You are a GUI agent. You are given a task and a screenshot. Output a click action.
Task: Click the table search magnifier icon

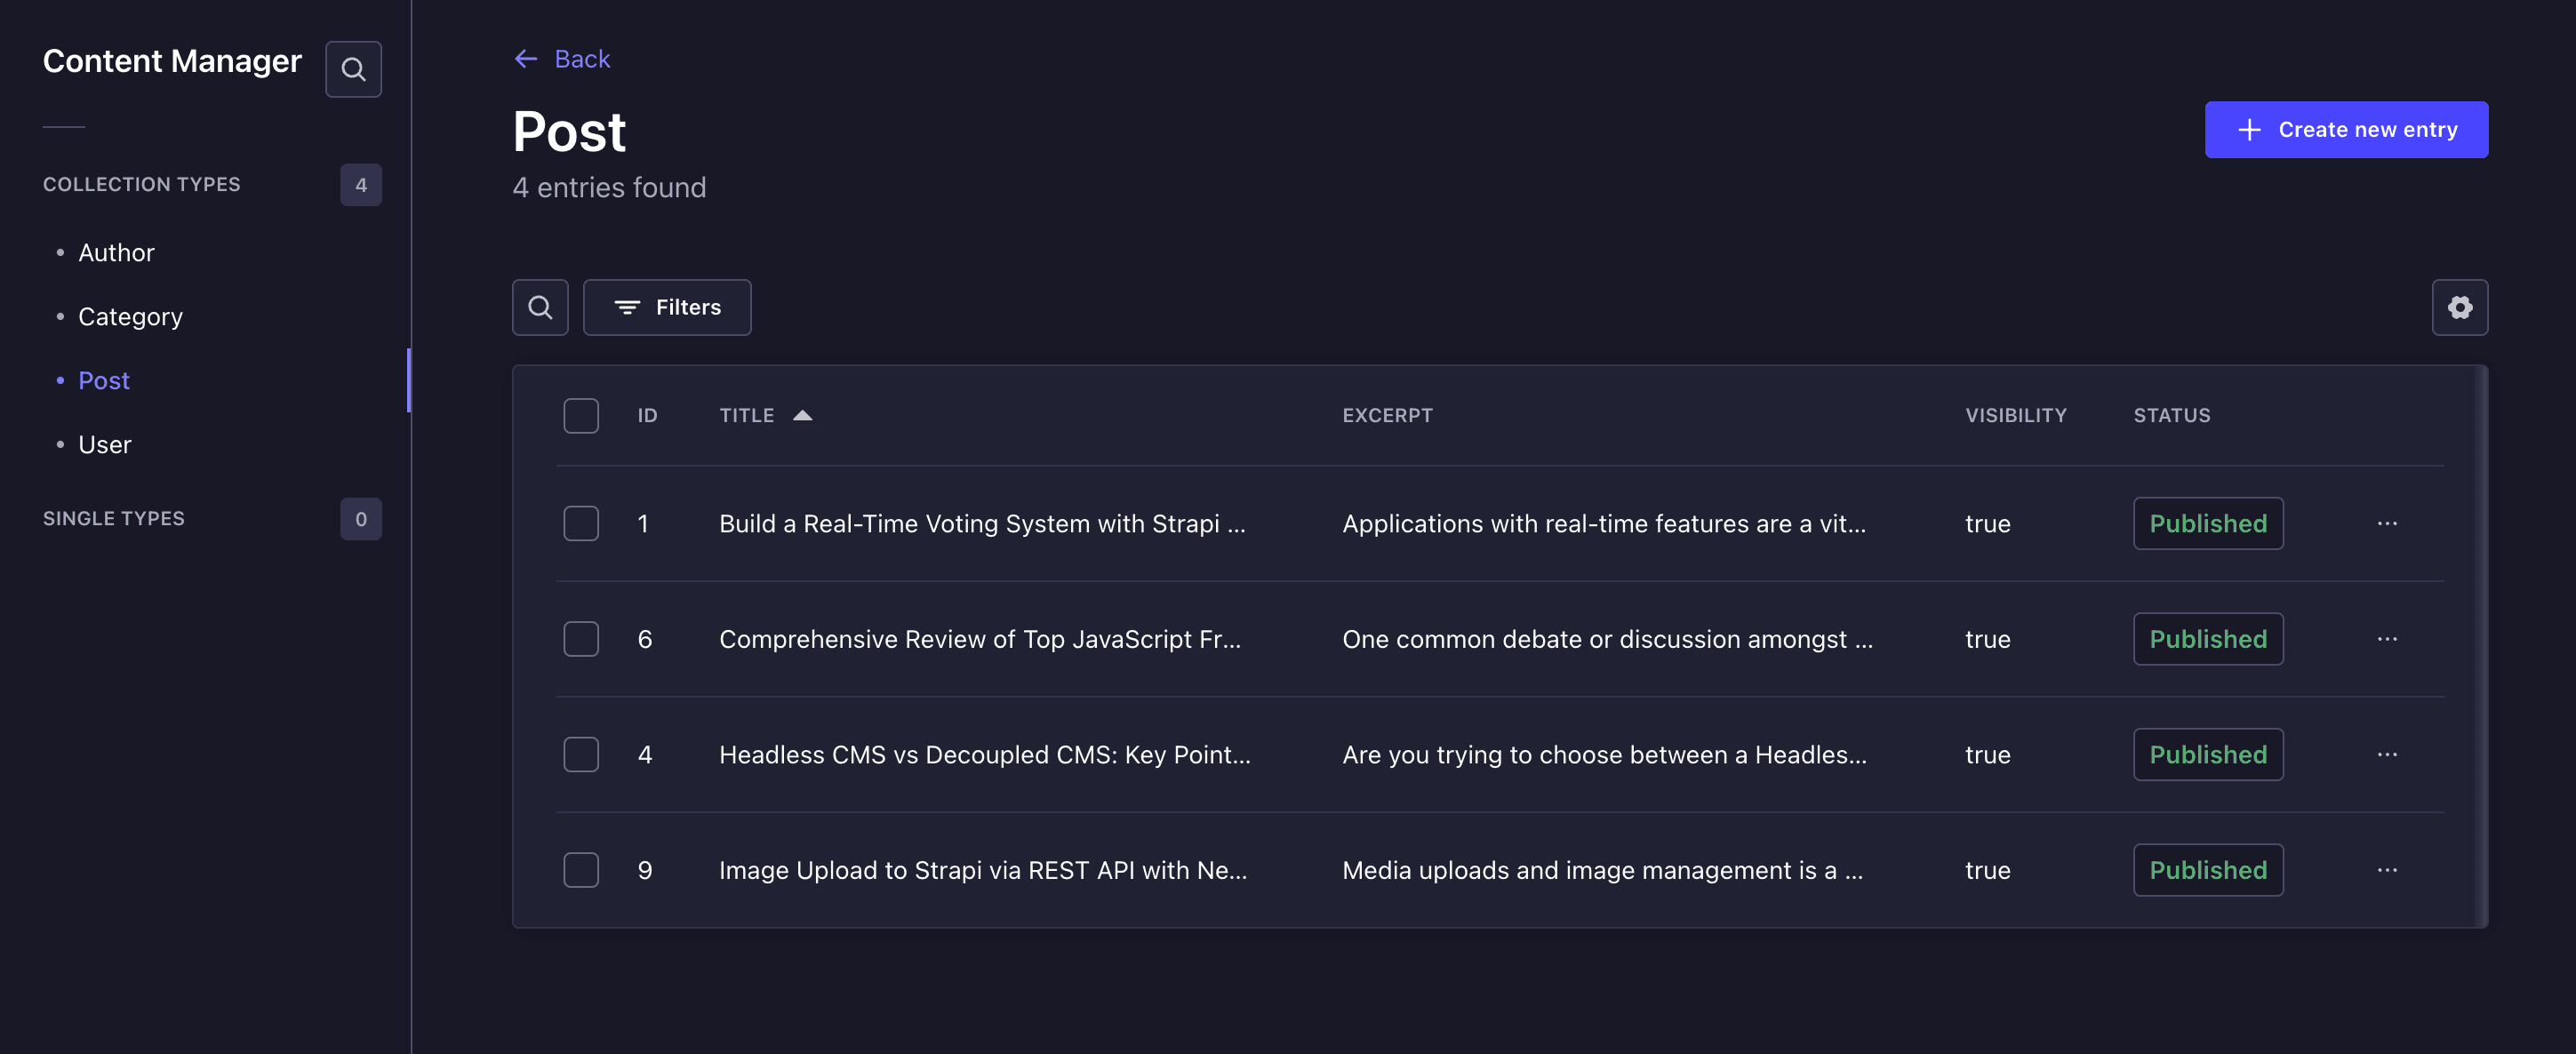pos(540,307)
